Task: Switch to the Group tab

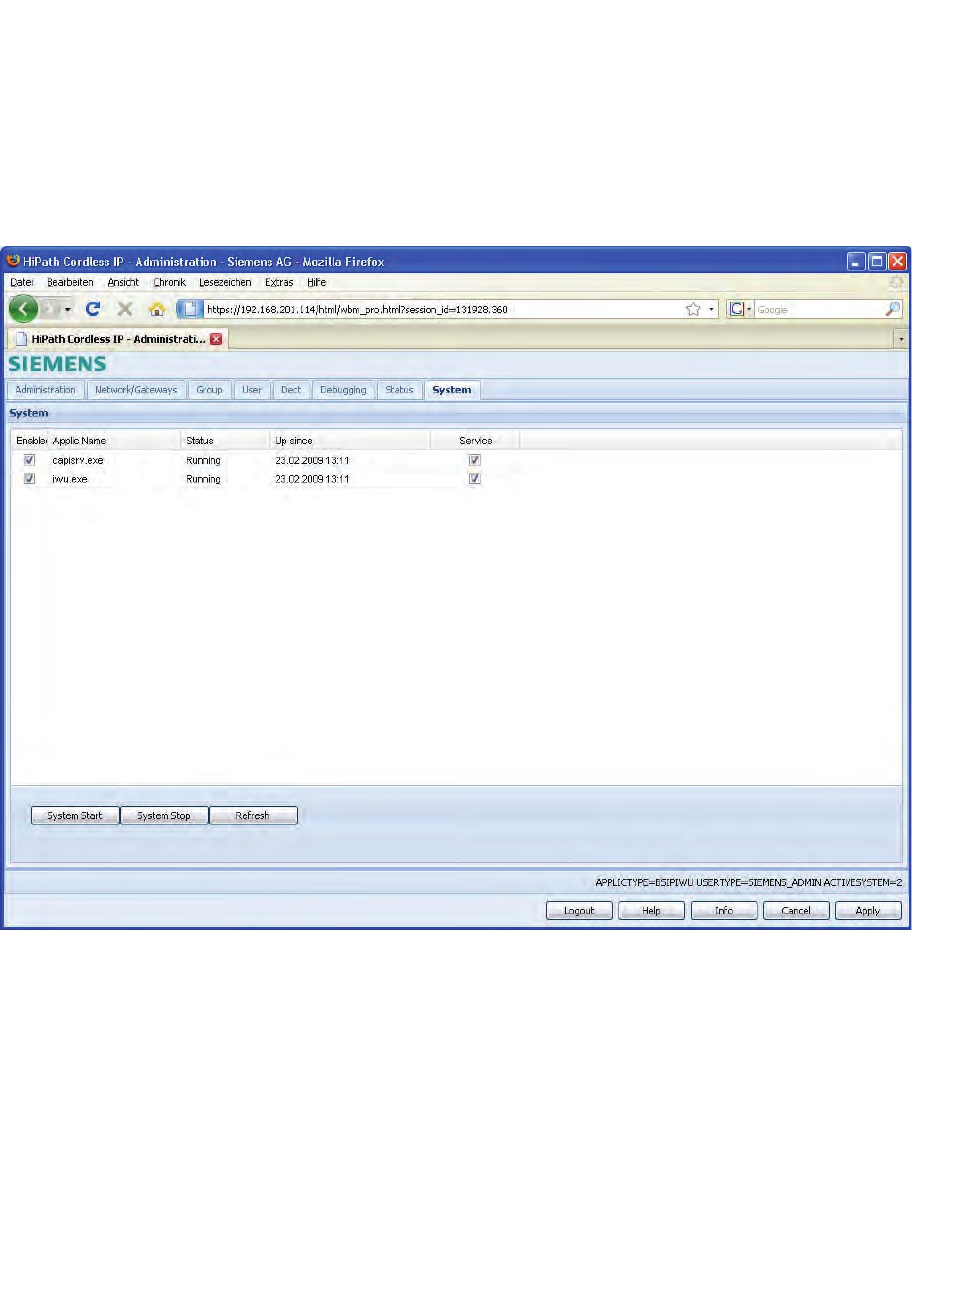Action: point(210,390)
